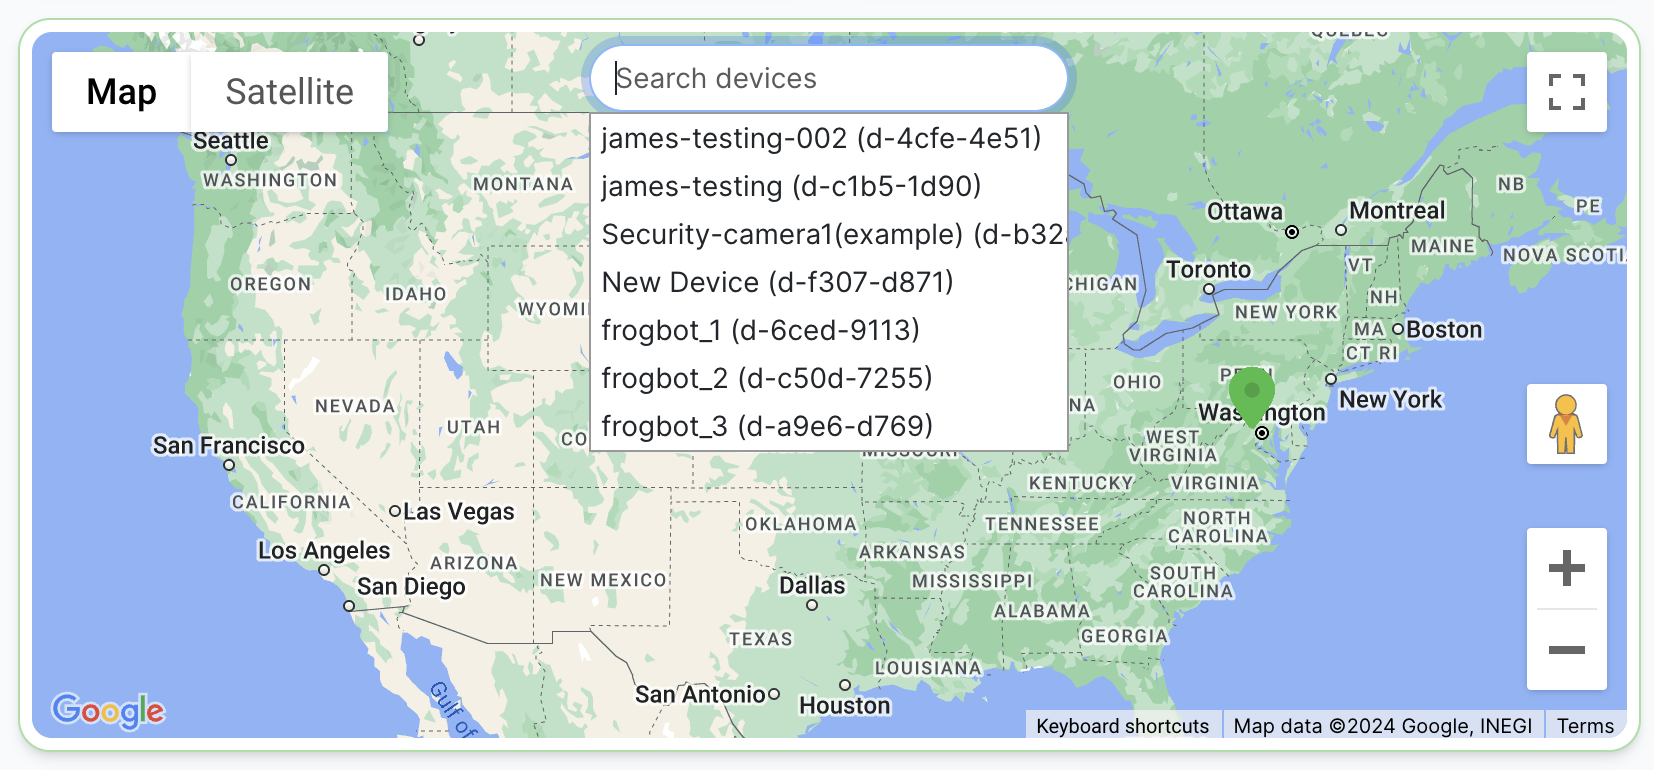The height and width of the screenshot is (770, 1654).
Task: Open the Terms link
Action: tap(1585, 726)
